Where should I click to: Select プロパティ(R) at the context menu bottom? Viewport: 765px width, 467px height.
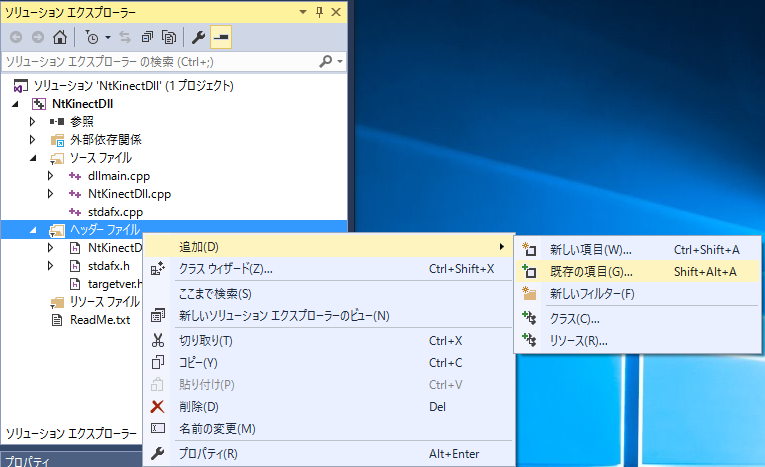pos(207,454)
